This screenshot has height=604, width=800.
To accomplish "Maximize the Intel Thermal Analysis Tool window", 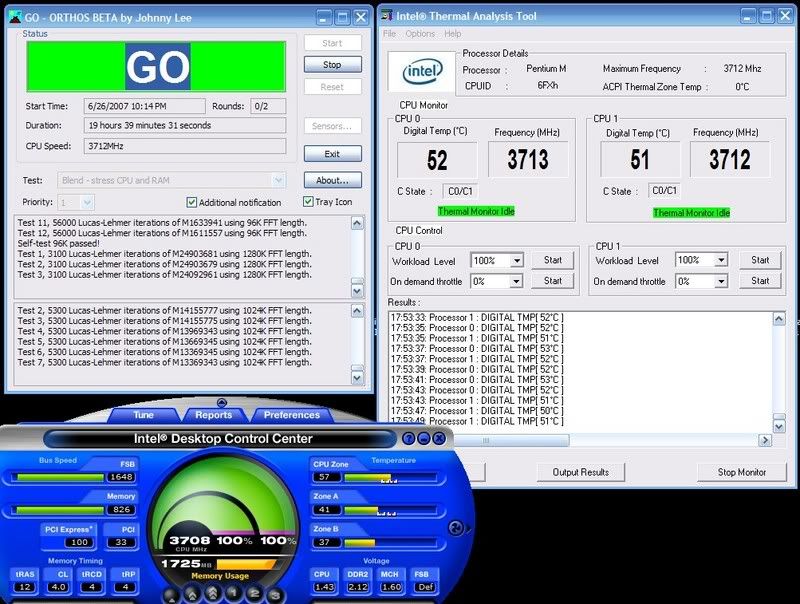I will pos(766,16).
